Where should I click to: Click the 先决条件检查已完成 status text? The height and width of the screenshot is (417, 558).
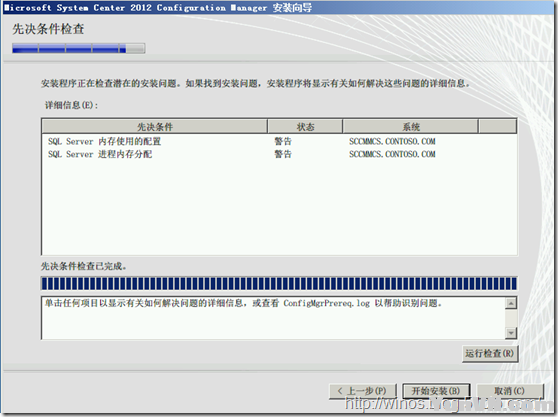84,266
